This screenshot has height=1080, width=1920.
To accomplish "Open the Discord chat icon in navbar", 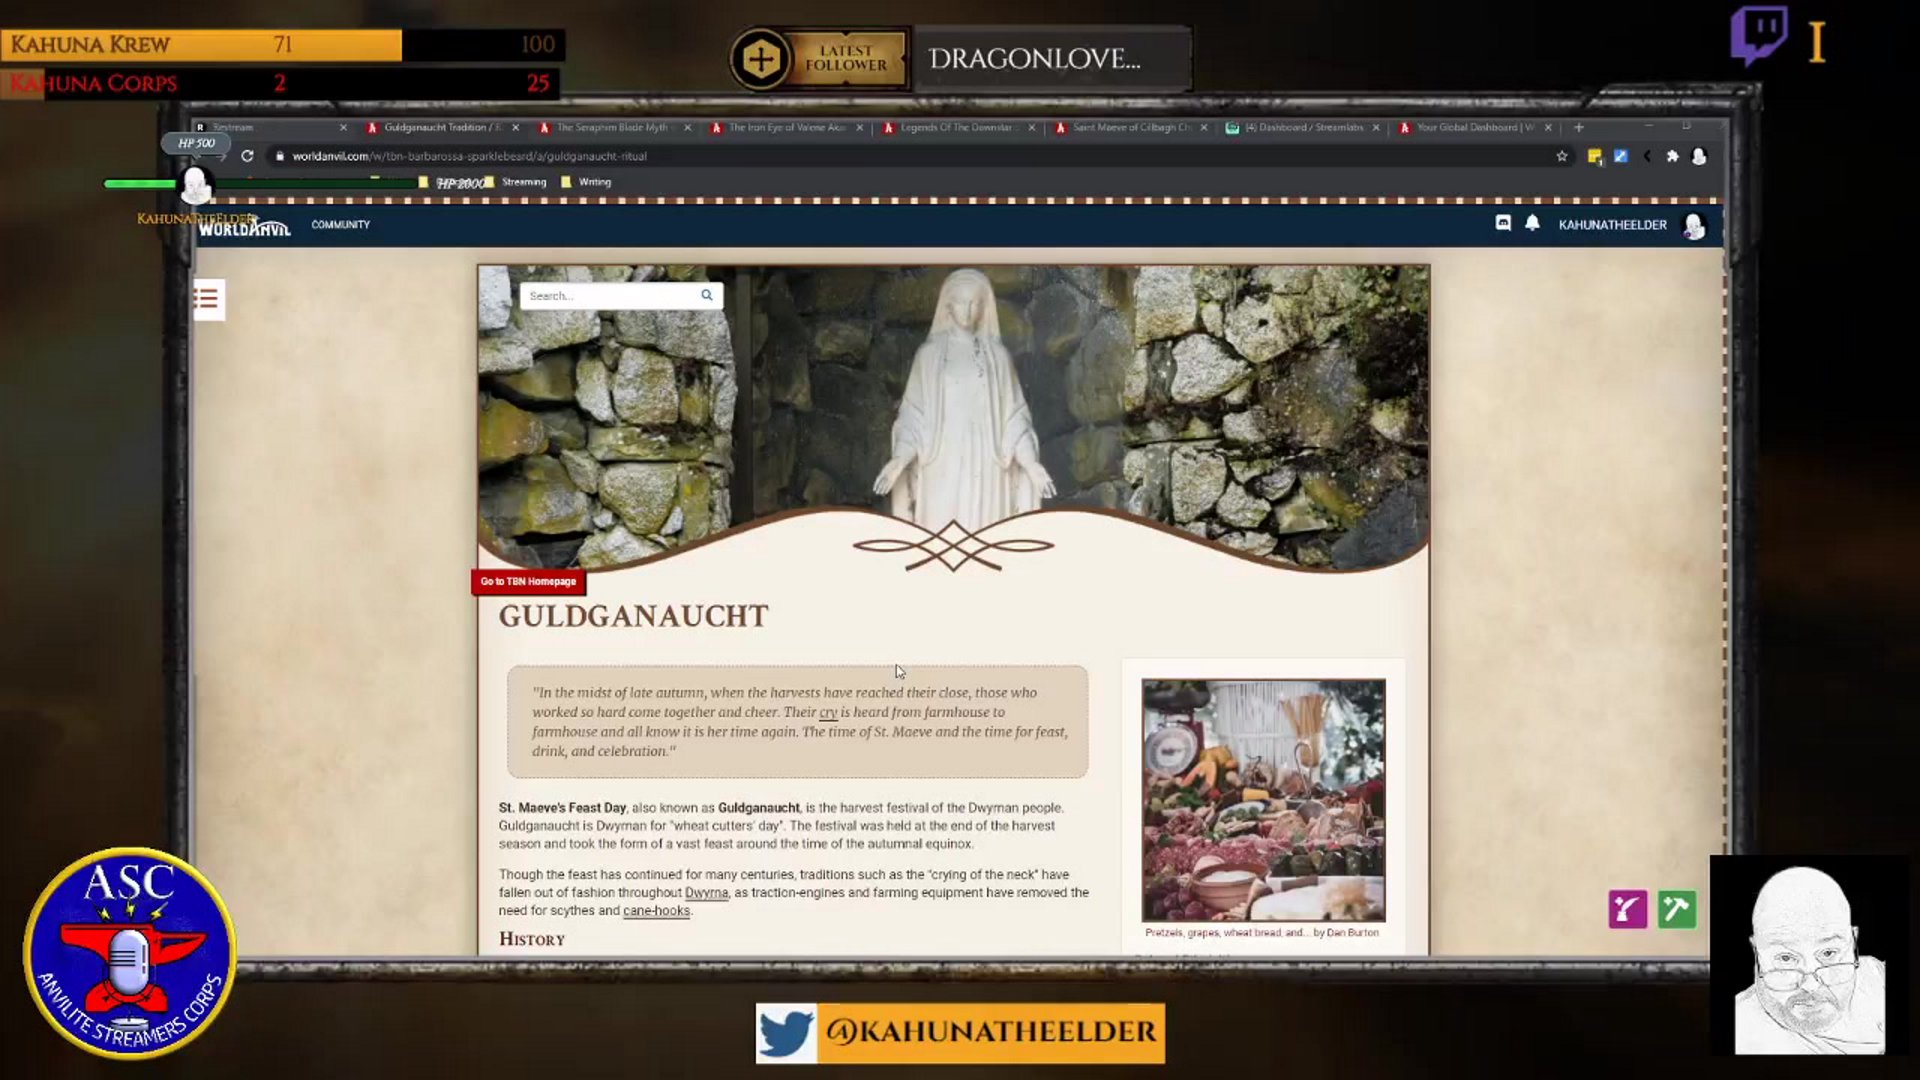I will pos(1502,223).
